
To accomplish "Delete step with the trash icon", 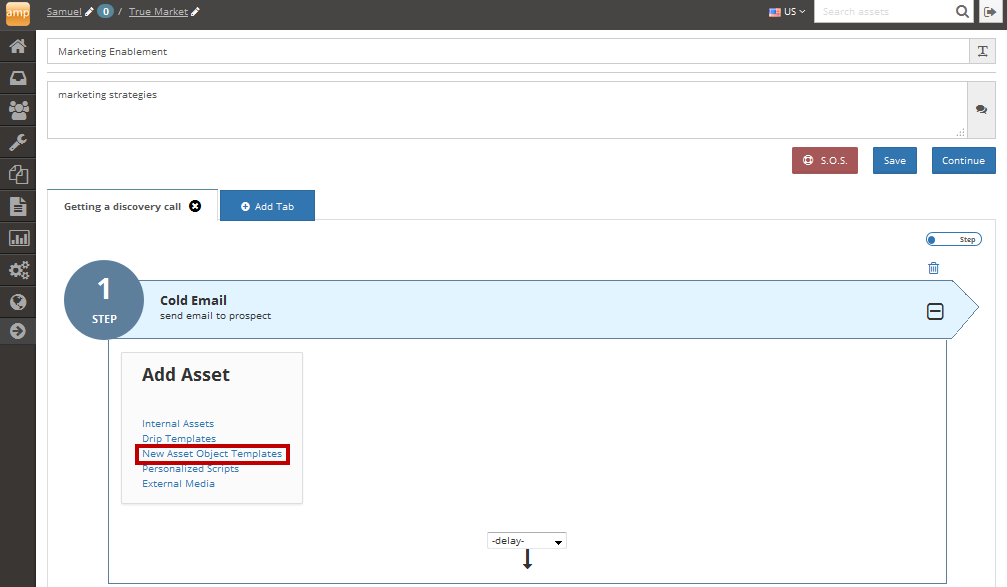I will (x=934, y=268).
